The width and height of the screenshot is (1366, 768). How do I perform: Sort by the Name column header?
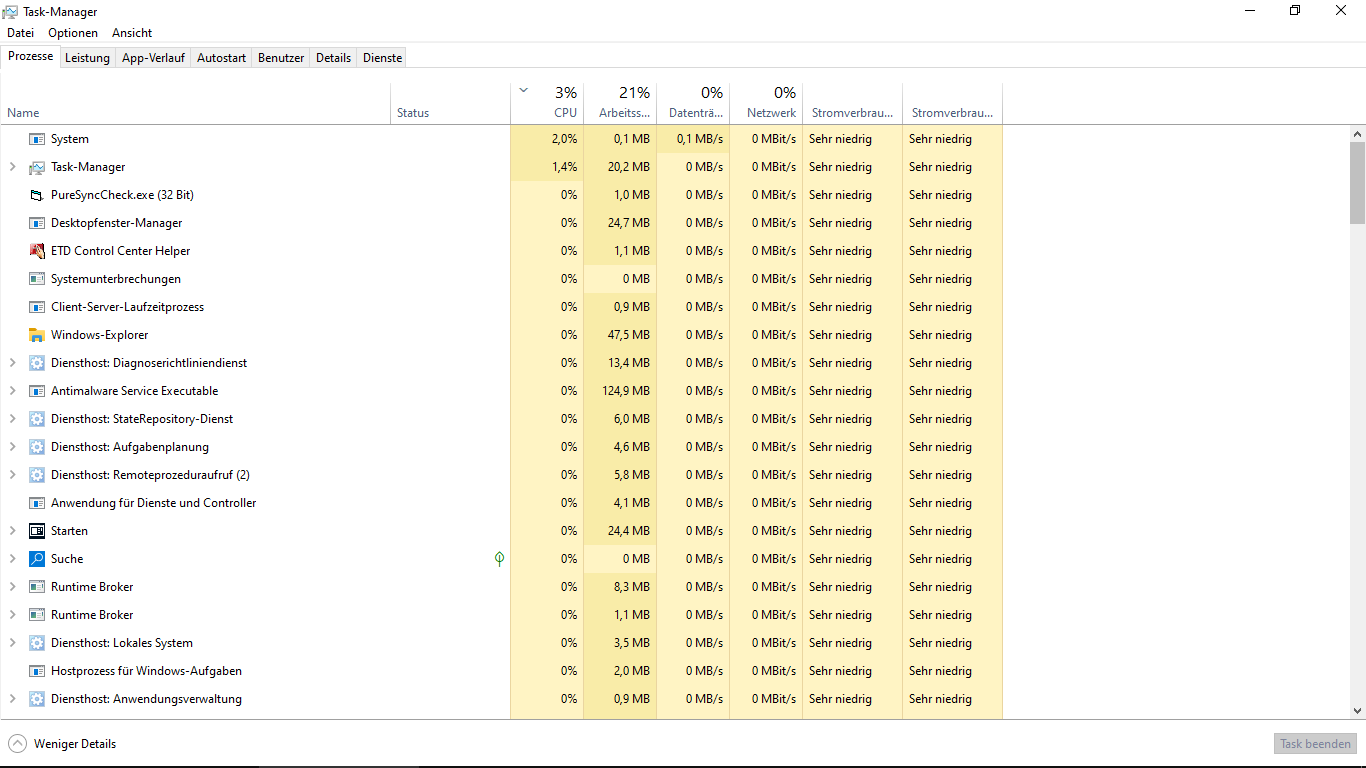tap(195, 103)
